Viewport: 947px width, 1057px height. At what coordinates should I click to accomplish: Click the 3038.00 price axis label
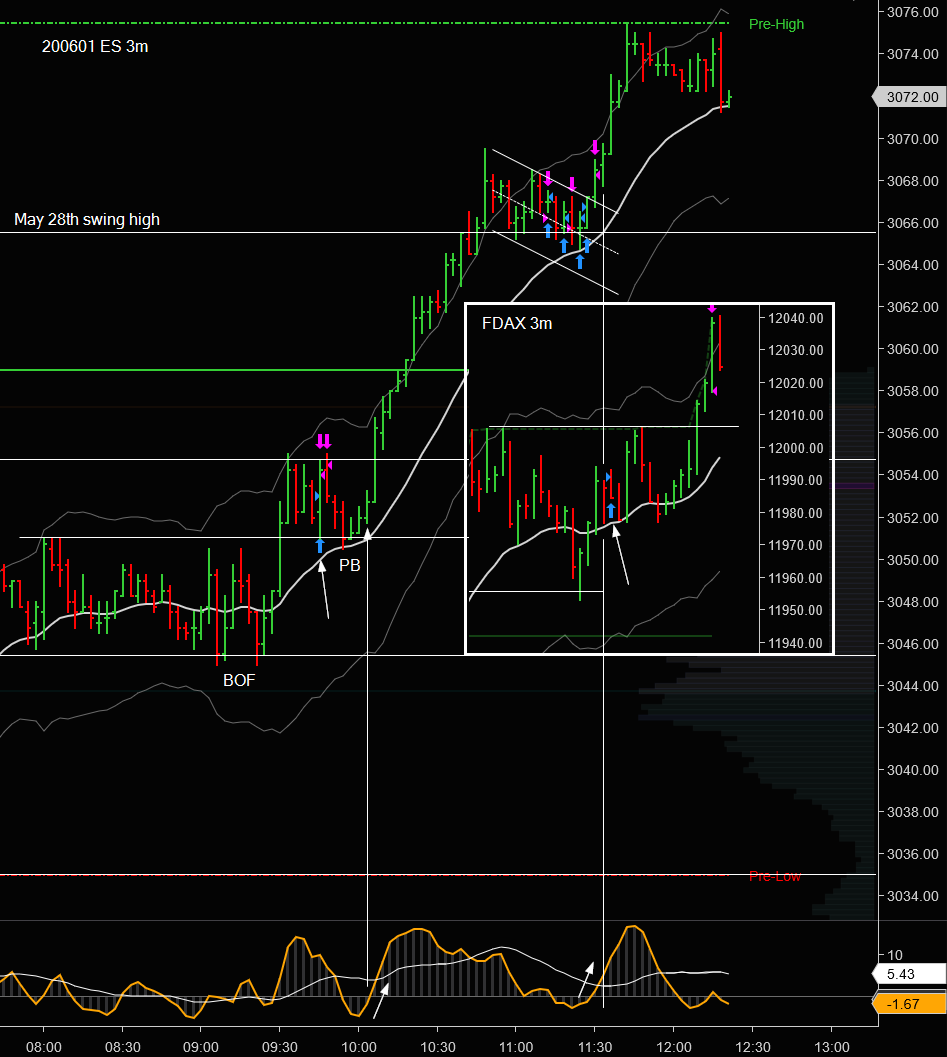point(913,812)
